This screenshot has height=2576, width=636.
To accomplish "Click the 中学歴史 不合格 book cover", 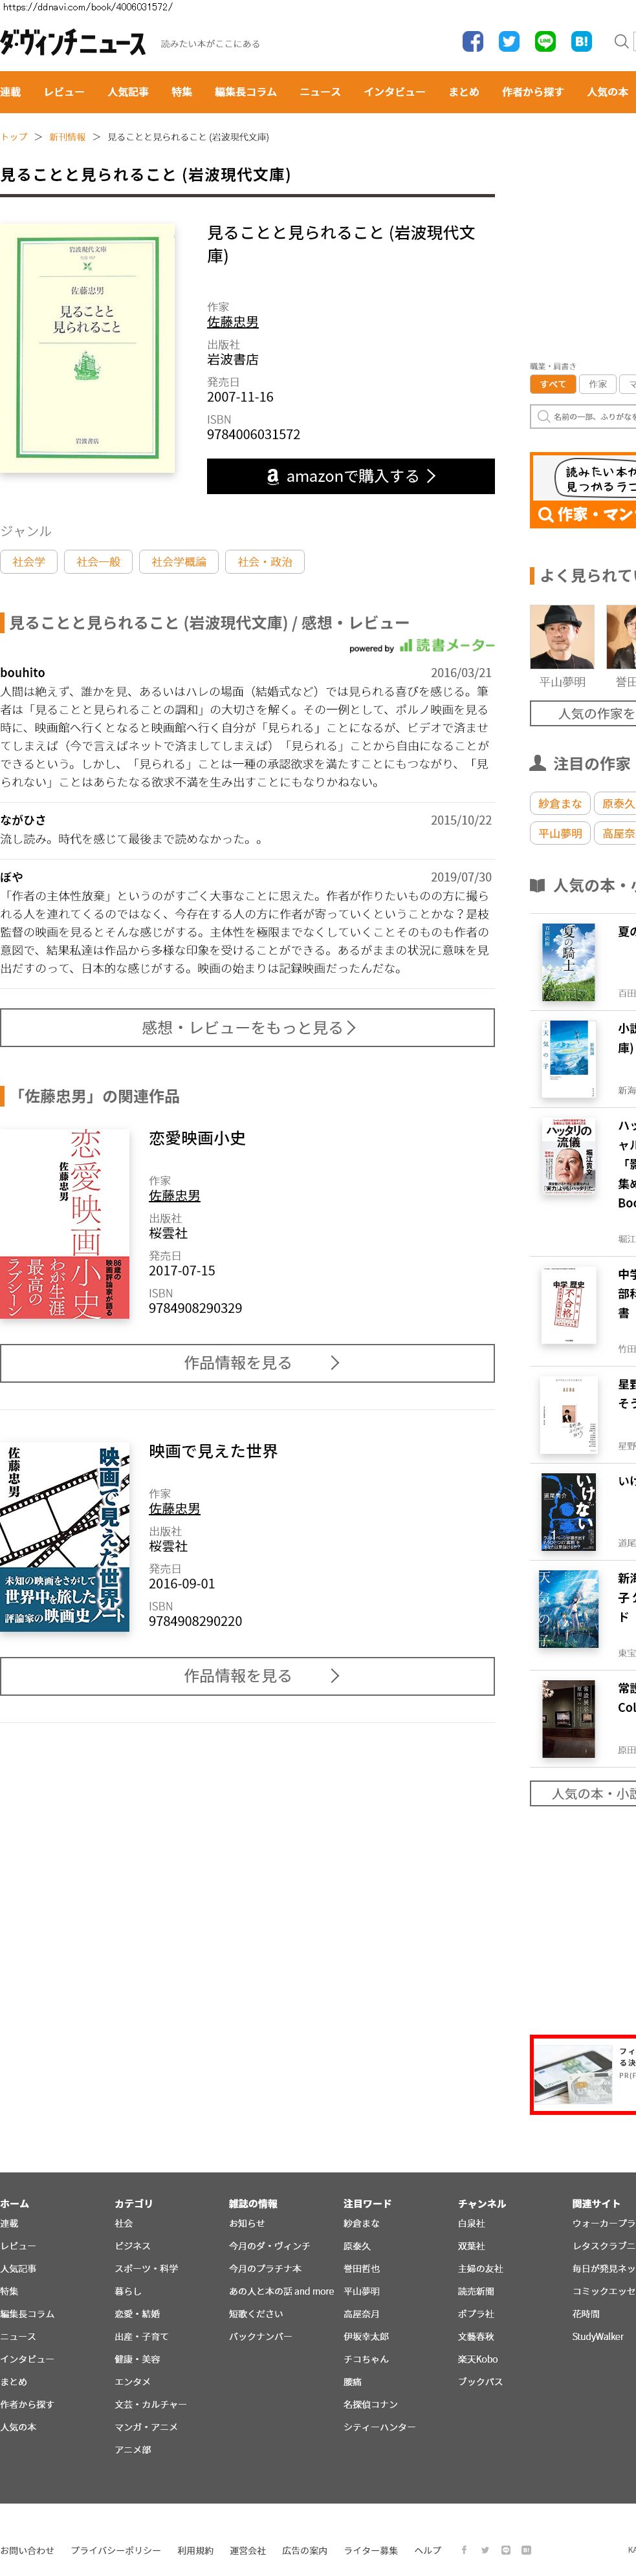I will click(568, 1304).
